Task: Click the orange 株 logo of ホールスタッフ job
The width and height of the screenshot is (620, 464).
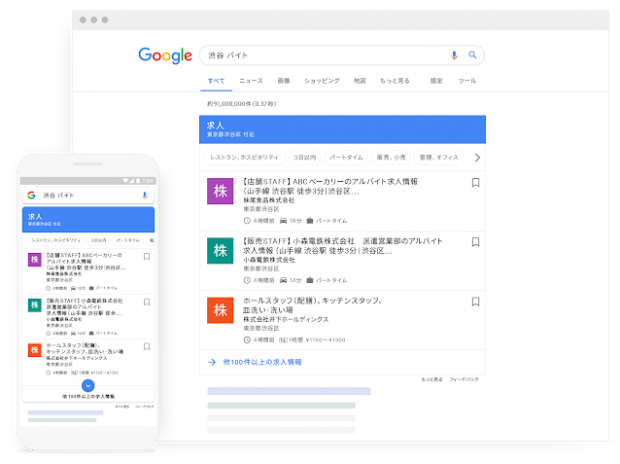Action: click(x=220, y=310)
